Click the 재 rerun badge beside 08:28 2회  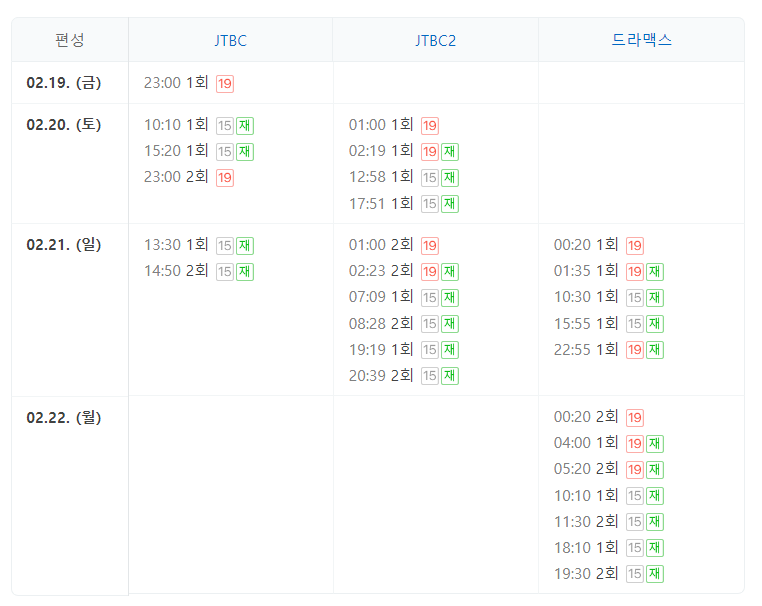(450, 324)
